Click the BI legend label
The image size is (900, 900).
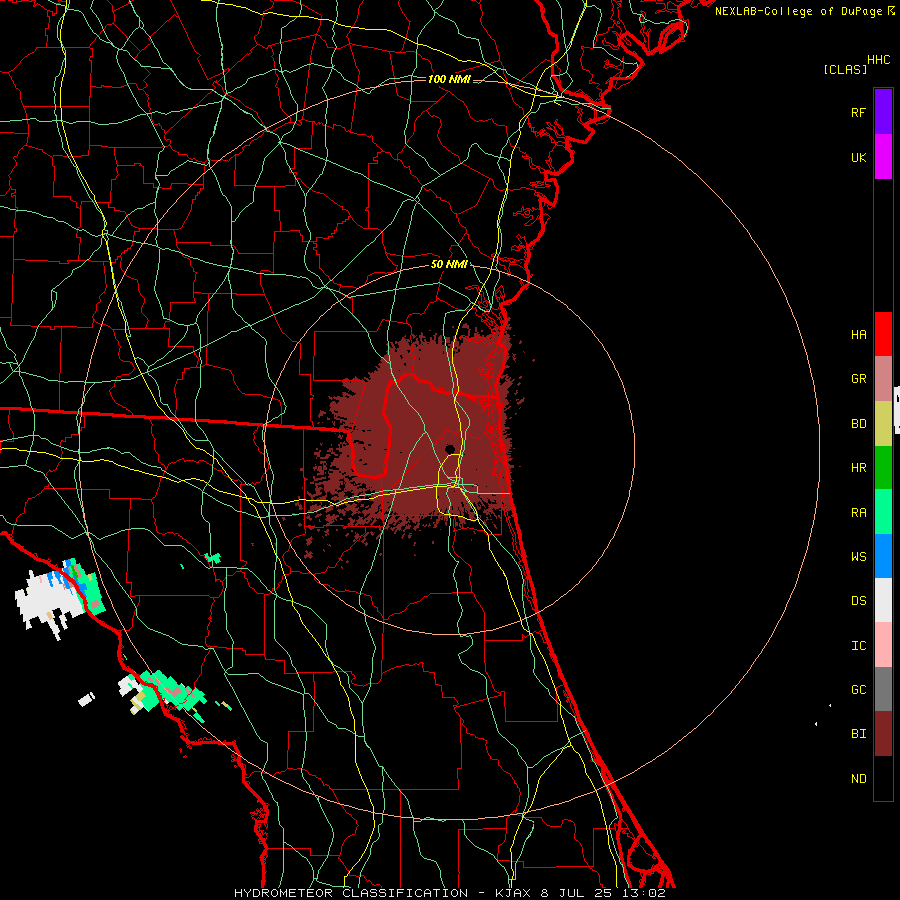(859, 734)
